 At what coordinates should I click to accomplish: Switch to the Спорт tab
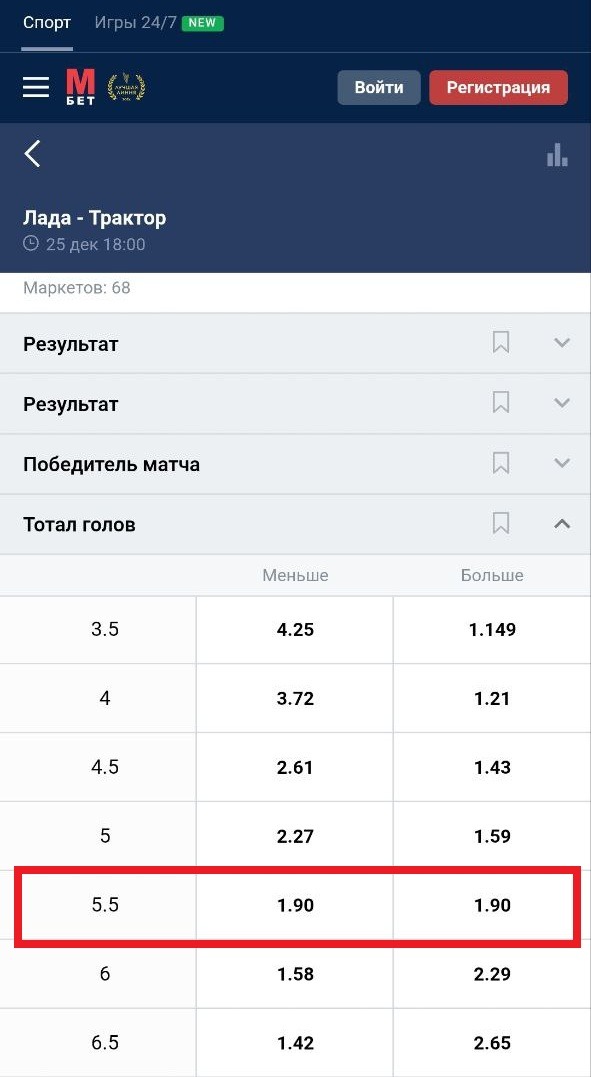pyautogui.click(x=46, y=21)
